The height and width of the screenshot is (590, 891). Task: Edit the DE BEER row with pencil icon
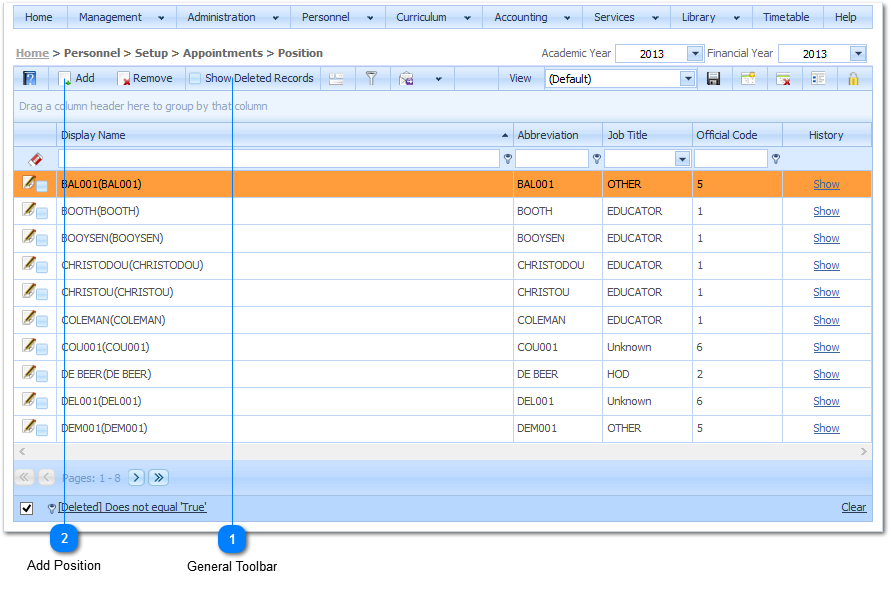pyautogui.click(x=28, y=372)
